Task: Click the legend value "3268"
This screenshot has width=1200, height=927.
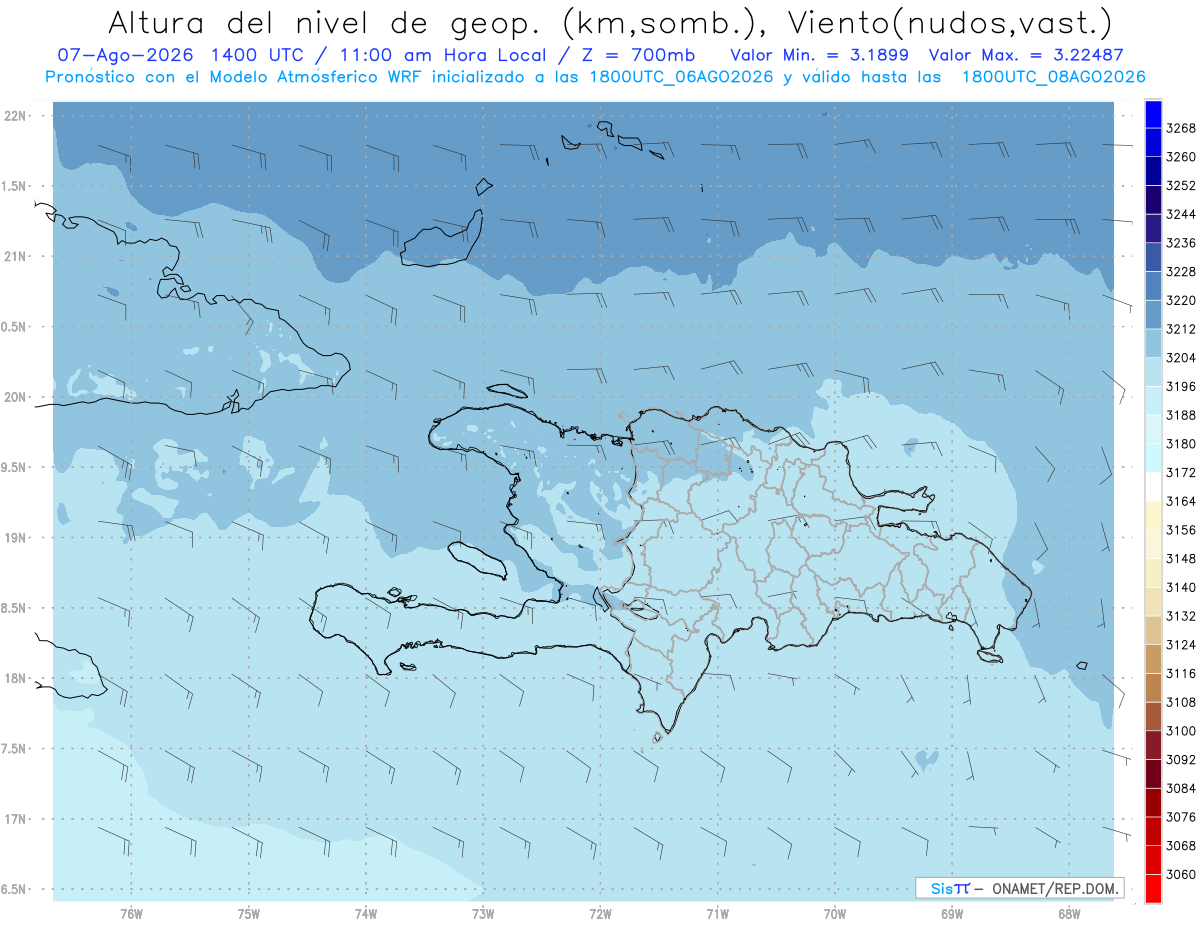Action: [1180, 128]
